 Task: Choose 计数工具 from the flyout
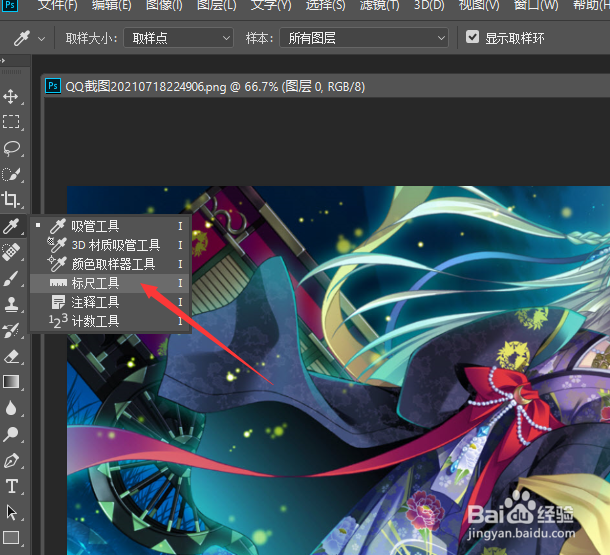tap(109, 321)
